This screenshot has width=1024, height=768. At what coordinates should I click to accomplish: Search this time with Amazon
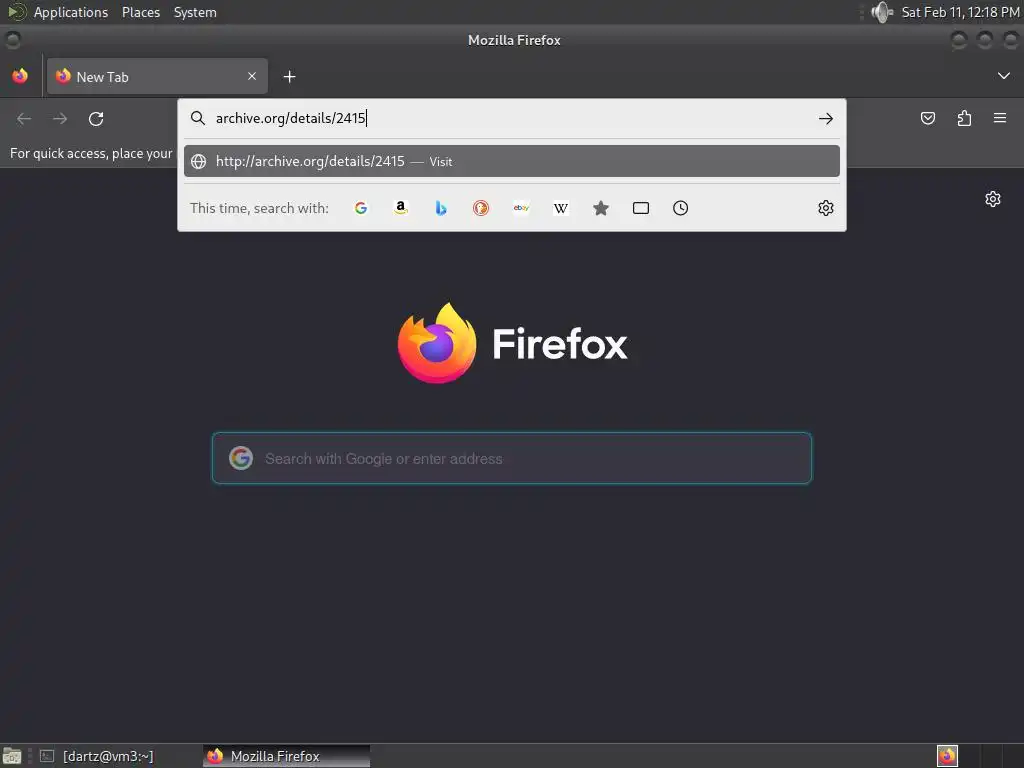[x=401, y=208]
